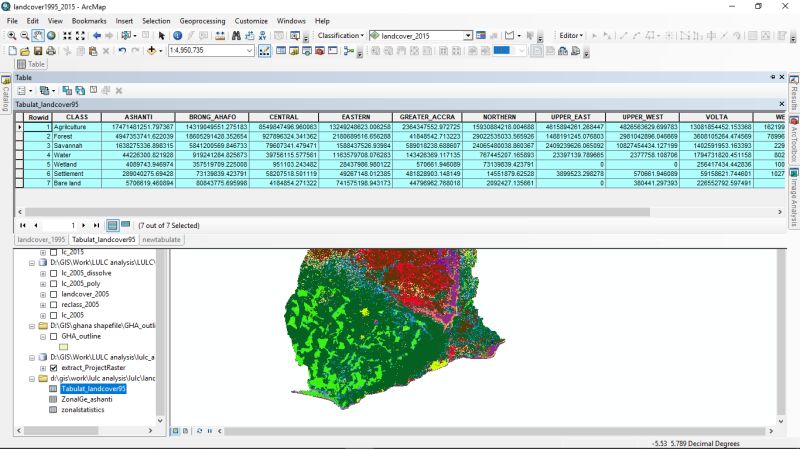Open the Table of Contents window icon

(281, 51)
